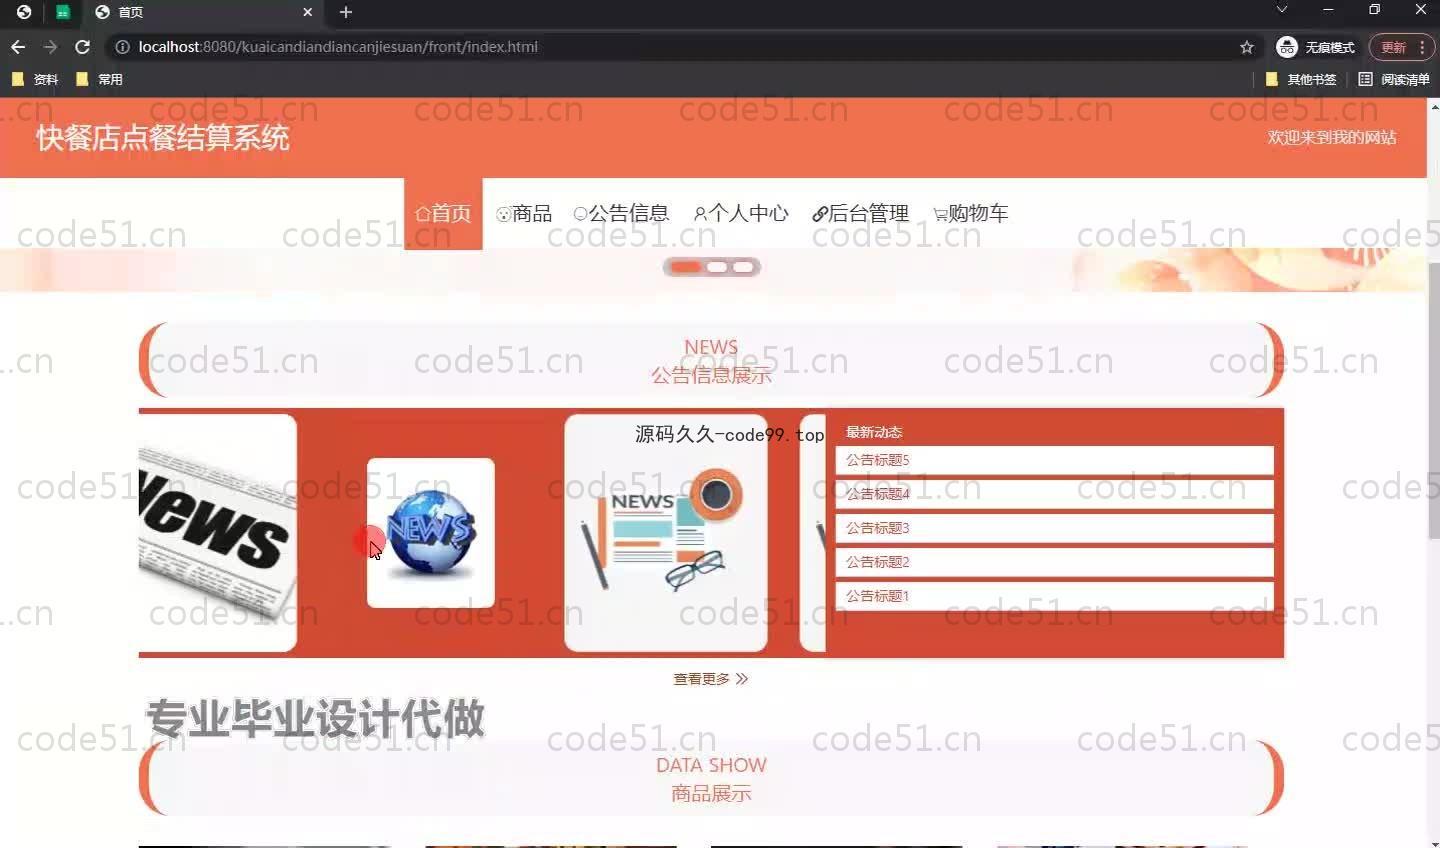The width and height of the screenshot is (1440, 848).
Task: Click the globe NEWS thumbnail
Action: pos(431,533)
